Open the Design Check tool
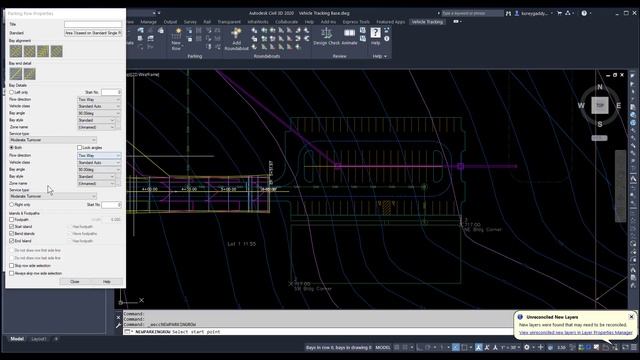Viewport: 640px width, 360px height. tap(326, 36)
